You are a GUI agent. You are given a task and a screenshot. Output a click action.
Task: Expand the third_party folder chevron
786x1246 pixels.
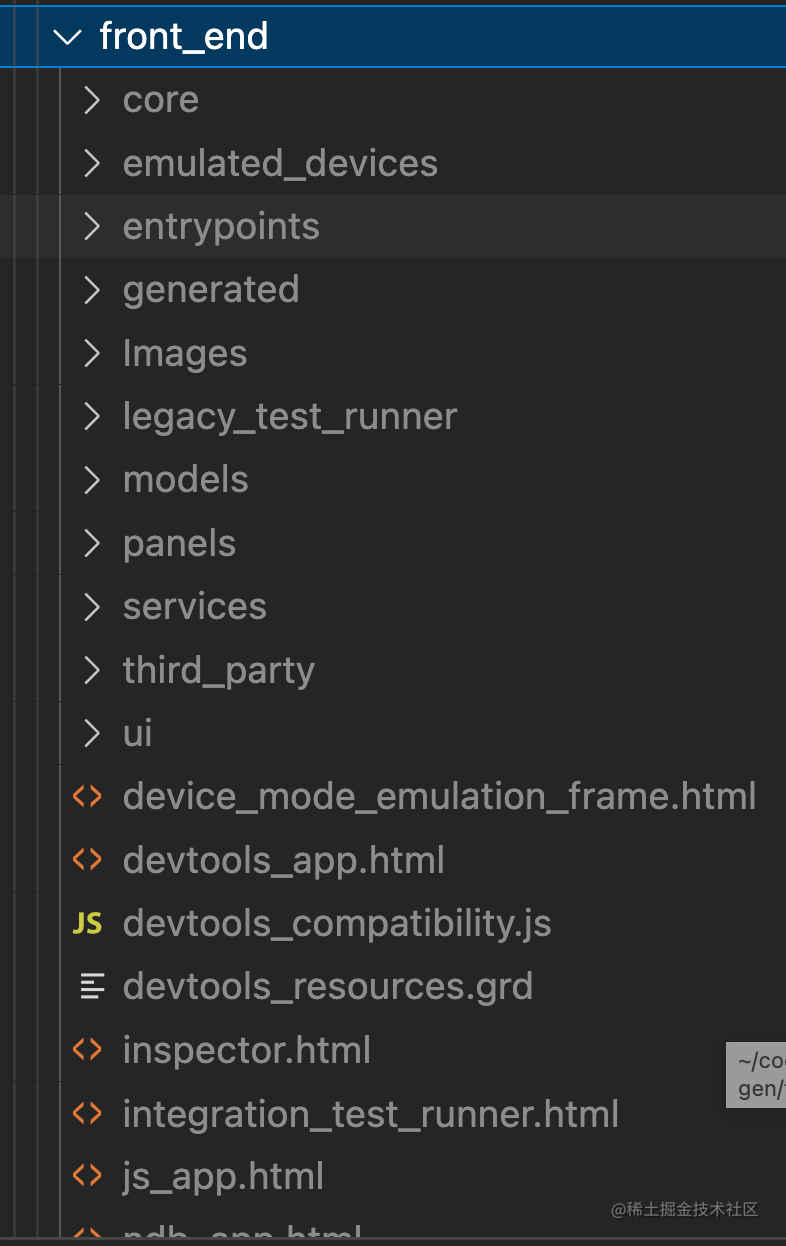[x=92, y=670]
